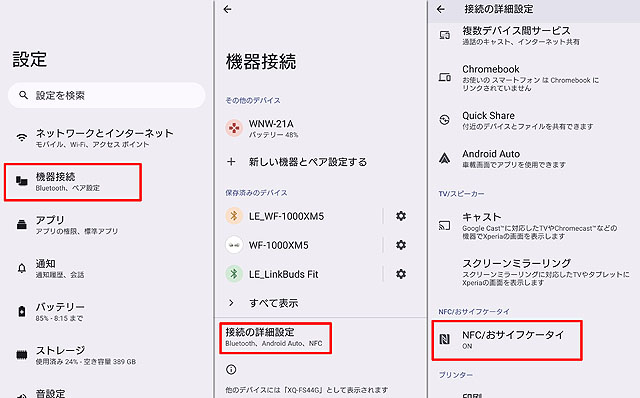640x398 pixels.
Task: Go back from 接続の詳細設定 screen
Action: click(x=441, y=9)
